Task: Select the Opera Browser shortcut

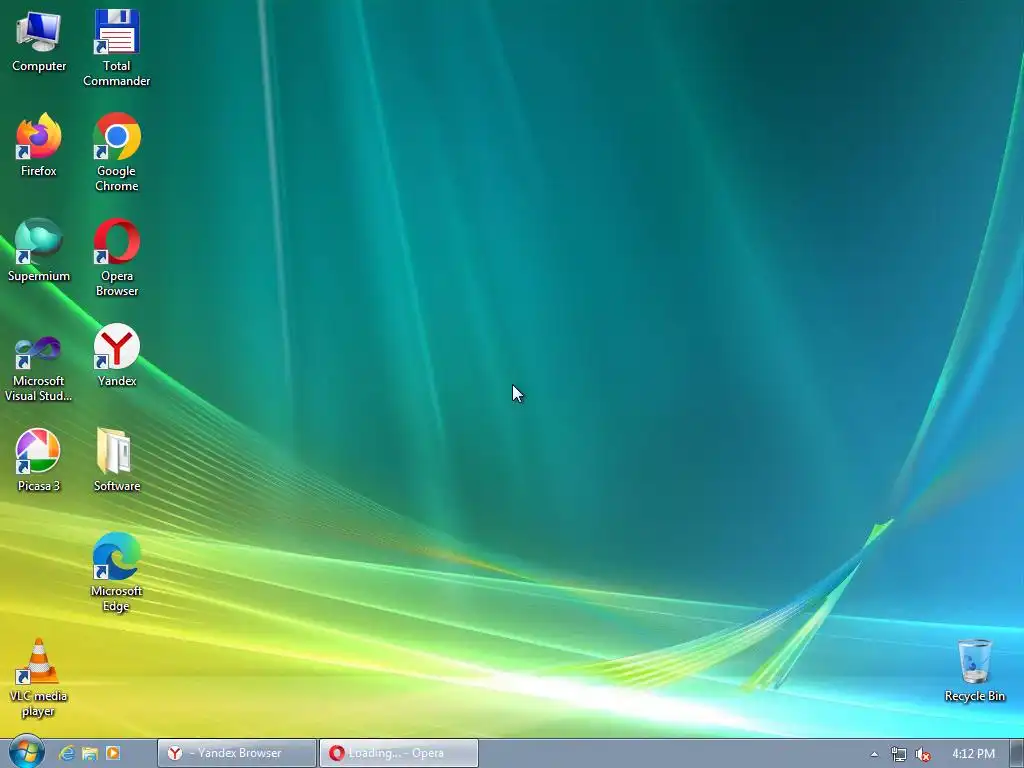Action: [116, 257]
